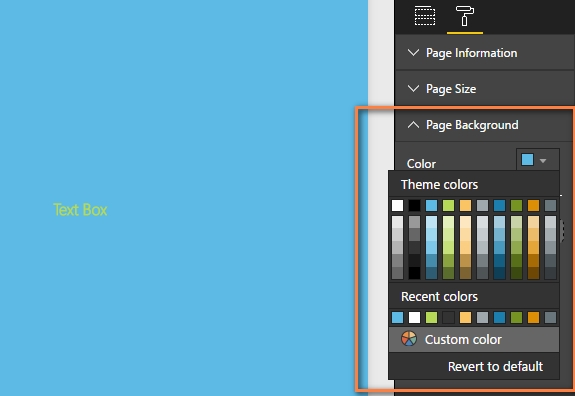Click the Recent colors heading
This screenshot has width=575, height=396.
pyautogui.click(x=439, y=296)
